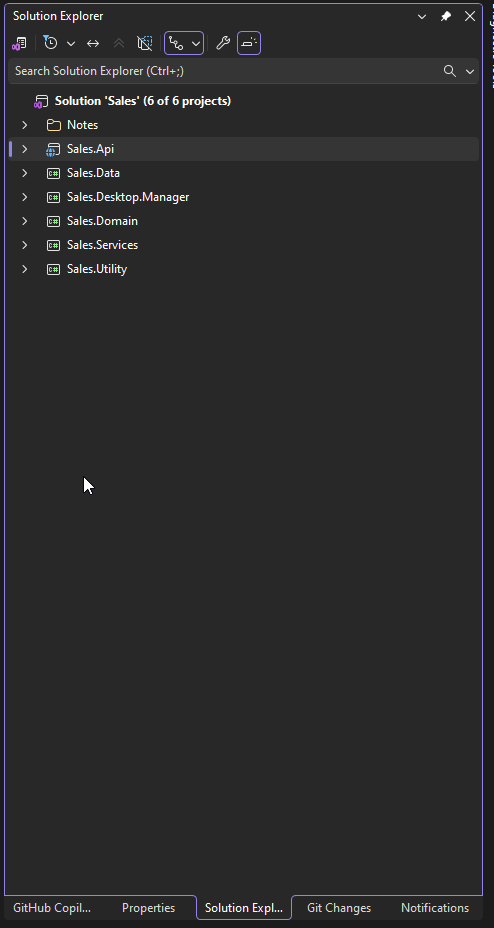Toggle Show All Files icon
The height and width of the screenshot is (928, 494).
tap(145, 43)
